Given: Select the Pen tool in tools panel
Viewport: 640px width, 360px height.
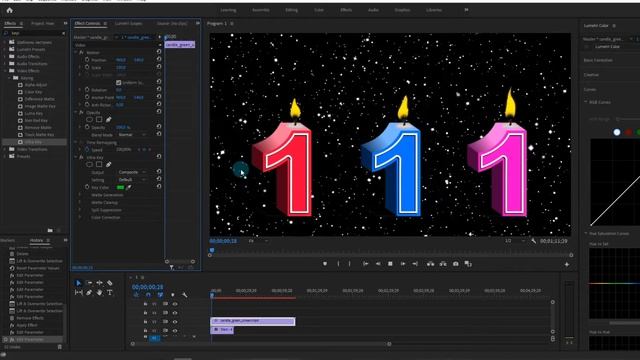Looking at the screenshot, I should pyautogui.click(x=89, y=293).
